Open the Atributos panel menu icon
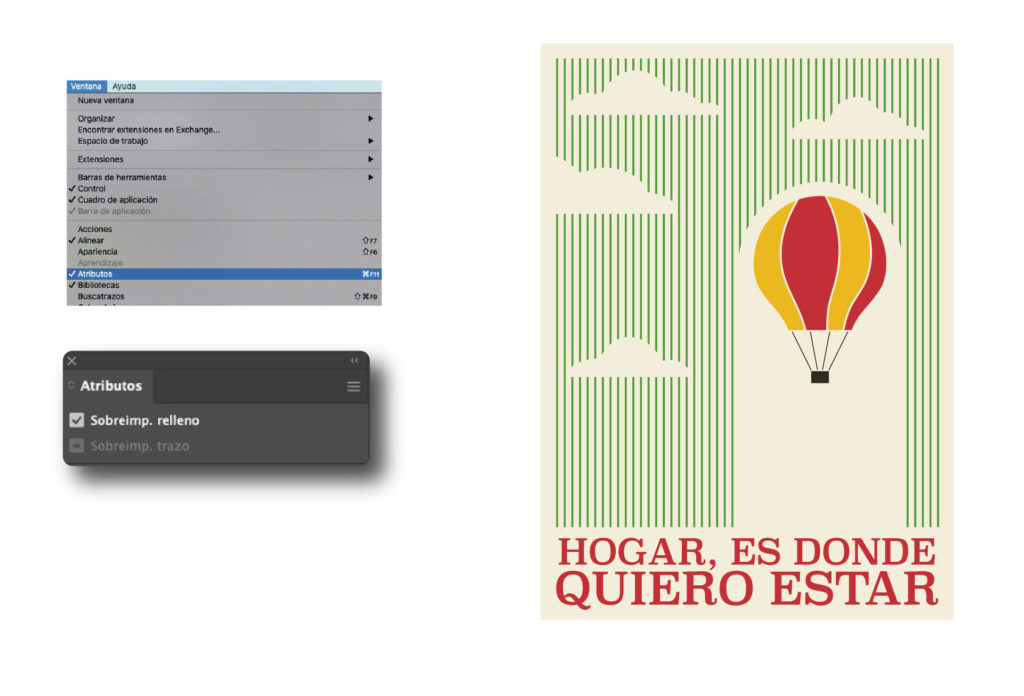Viewport: 1024px width, 696px height. [x=353, y=386]
